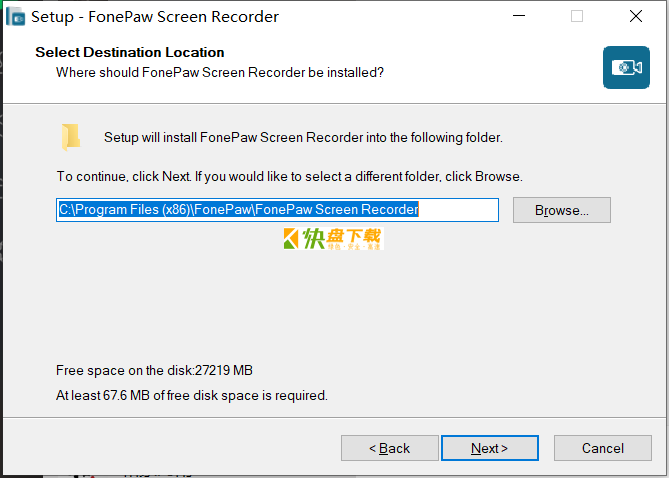The image size is (669, 478).
Task: Click the Select Destination Location heading
Action: pyautogui.click(x=130, y=52)
